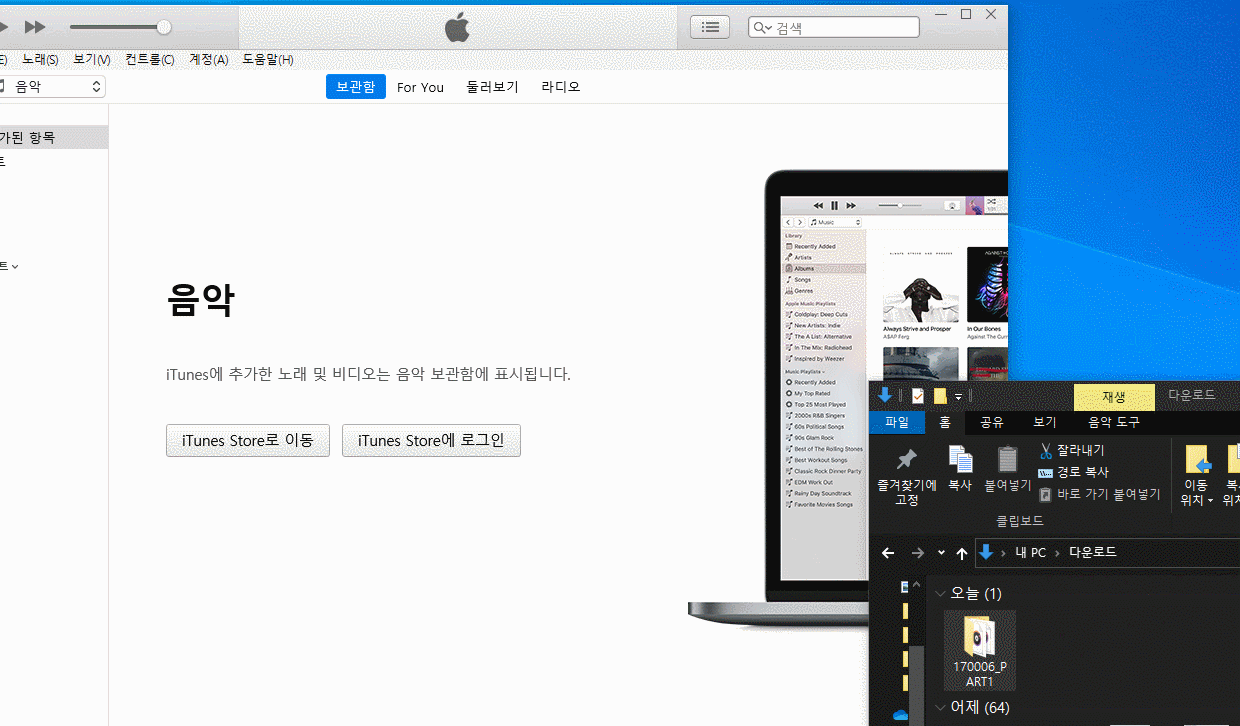Collapse the 오늘 (1) group
Image resolution: width=1240 pixels, height=726 pixels.
[x=939, y=593]
